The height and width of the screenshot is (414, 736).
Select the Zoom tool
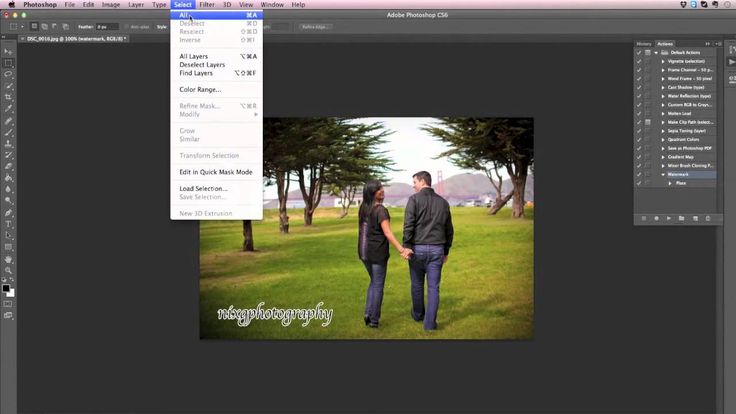[8, 271]
